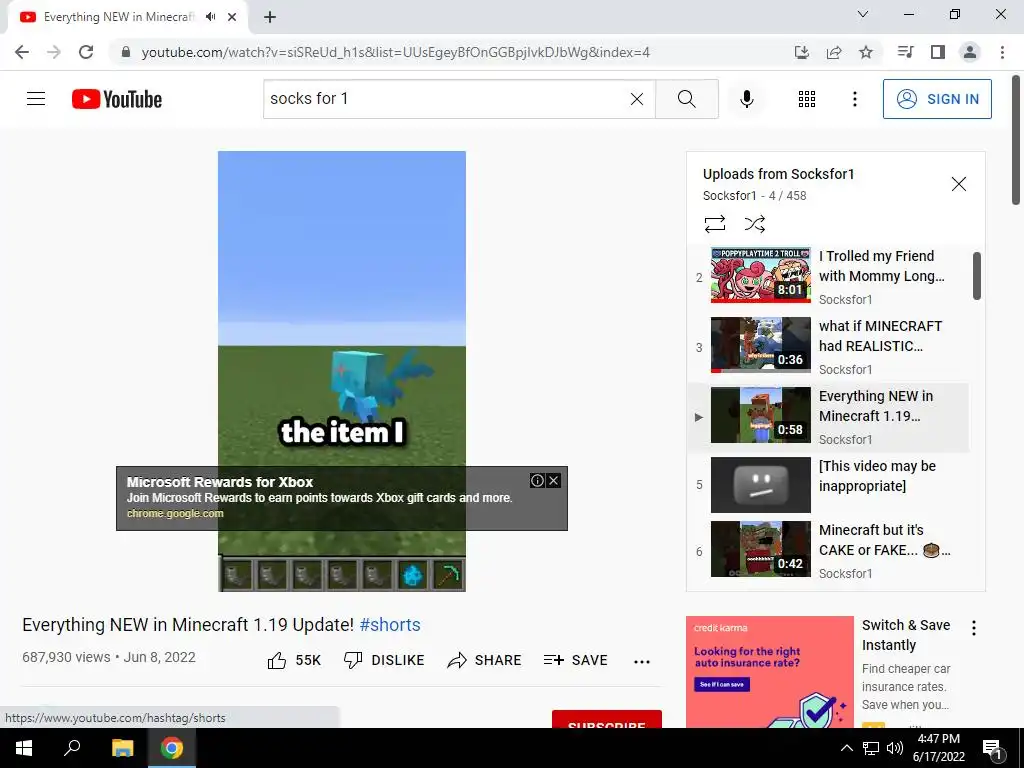The width and height of the screenshot is (1024, 768).
Task: Click the ad info icon on overlay
Action: pyautogui.click(x=537, y=481)
